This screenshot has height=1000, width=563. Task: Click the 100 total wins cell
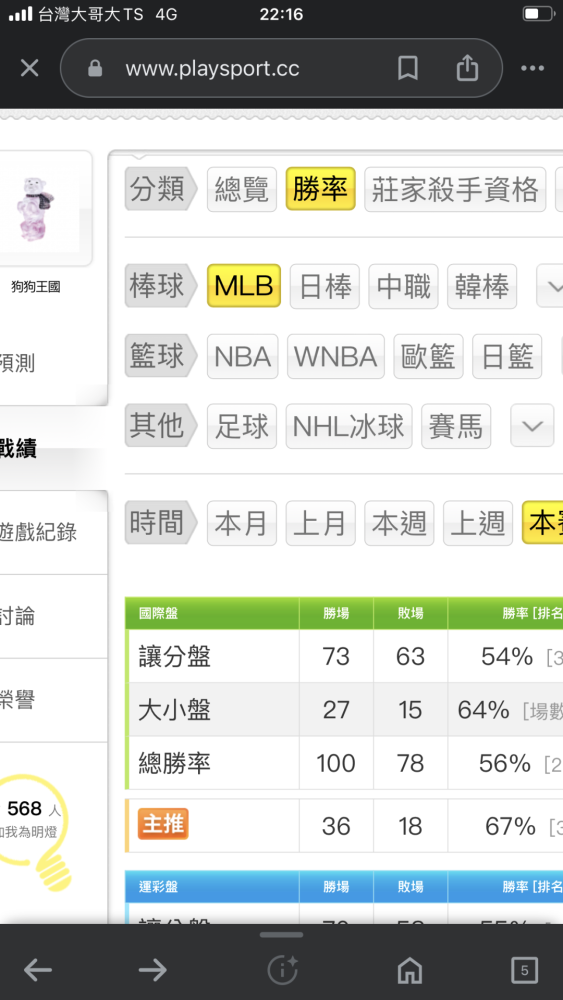[336, 763]
